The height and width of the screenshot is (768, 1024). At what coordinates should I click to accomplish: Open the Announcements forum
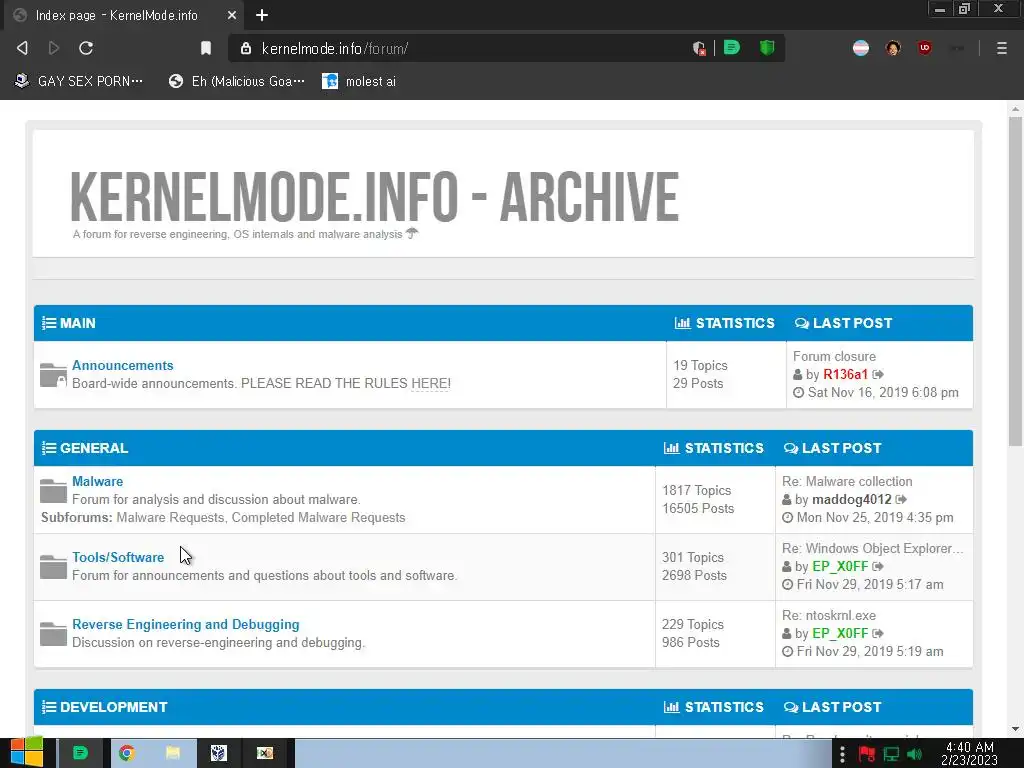[x=123, y=365]
